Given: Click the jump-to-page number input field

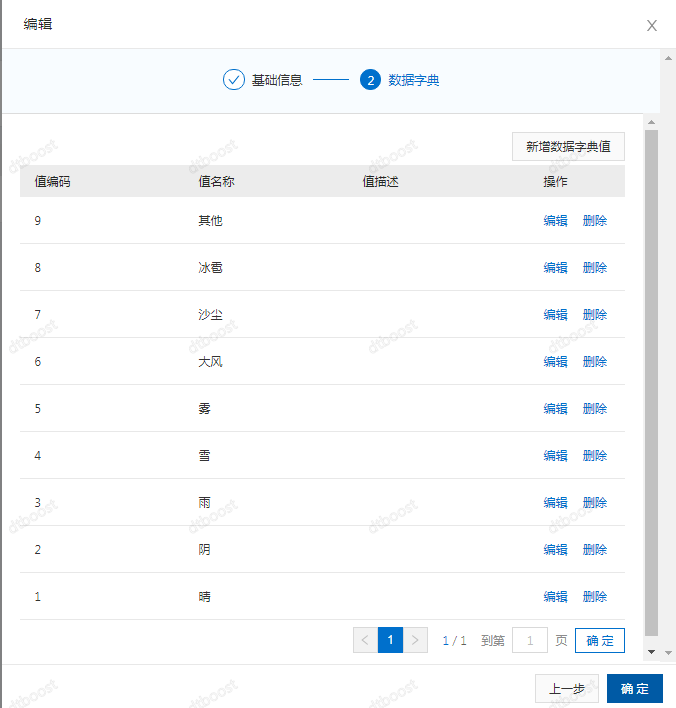Looking at the screenshot, I should [529, 640].
